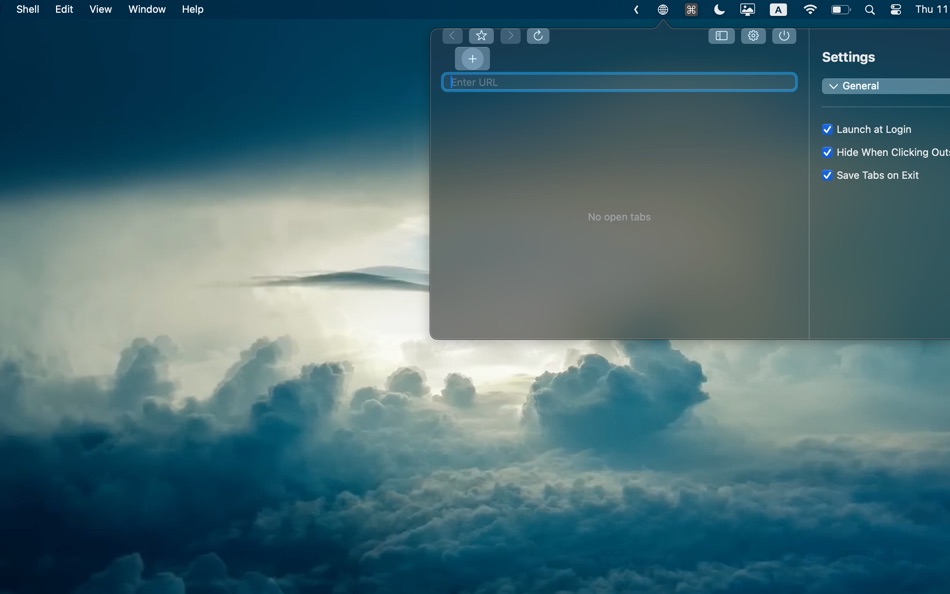Viewport: 950px width, 594px height.
Task: Uncheck Launch at Login checkbox
Action: [827, 129]
